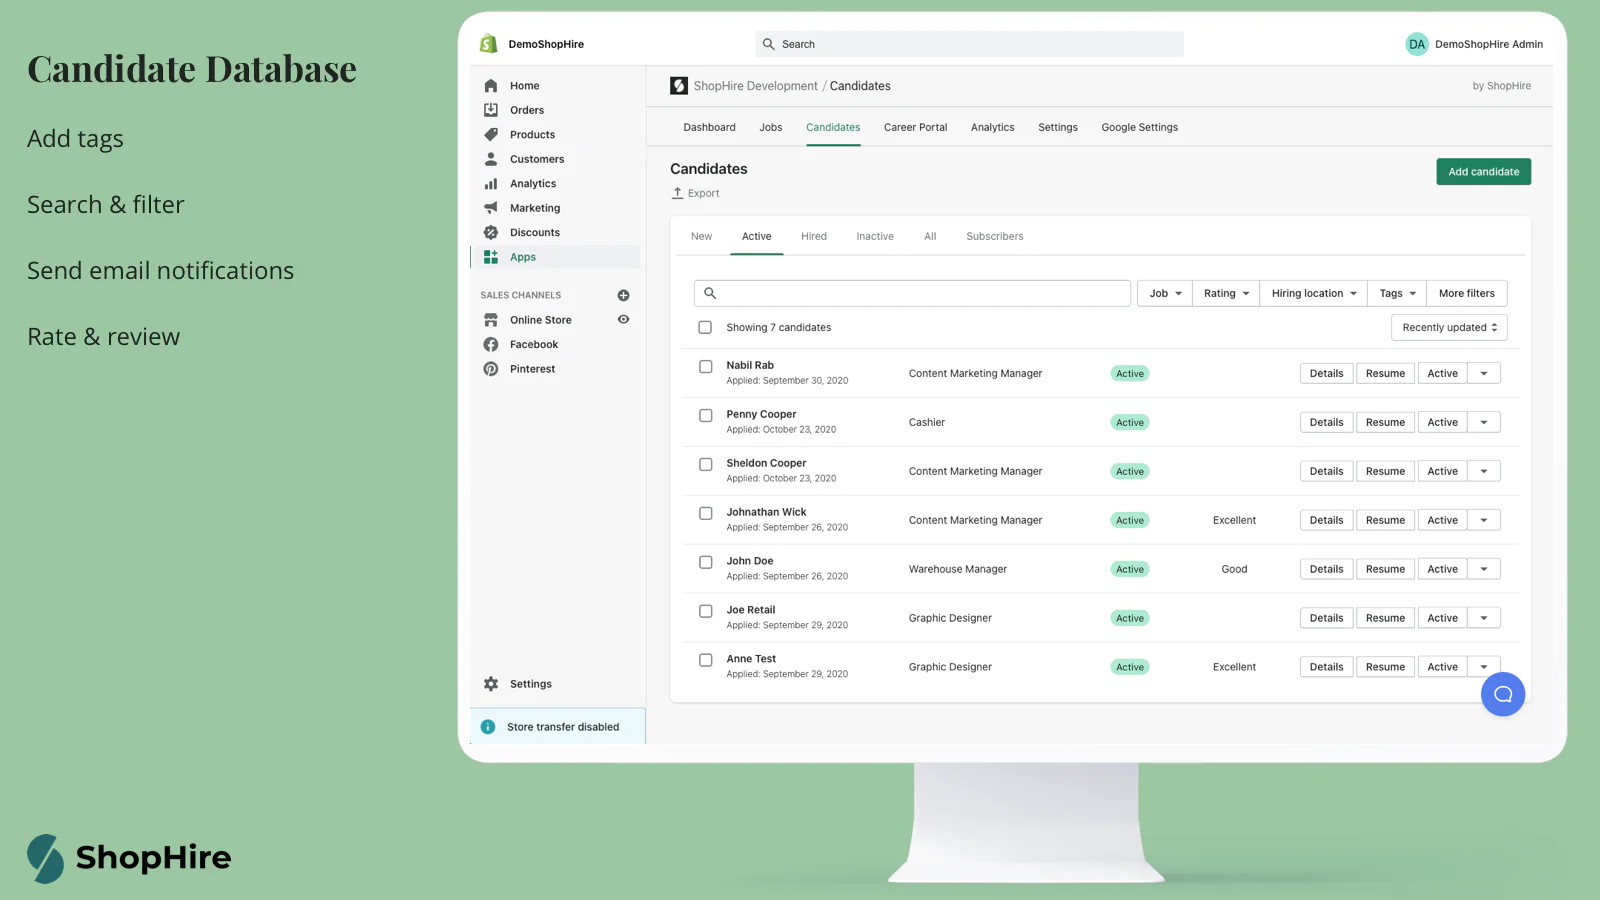Click the Customers person icon

(x=491, y=159)
